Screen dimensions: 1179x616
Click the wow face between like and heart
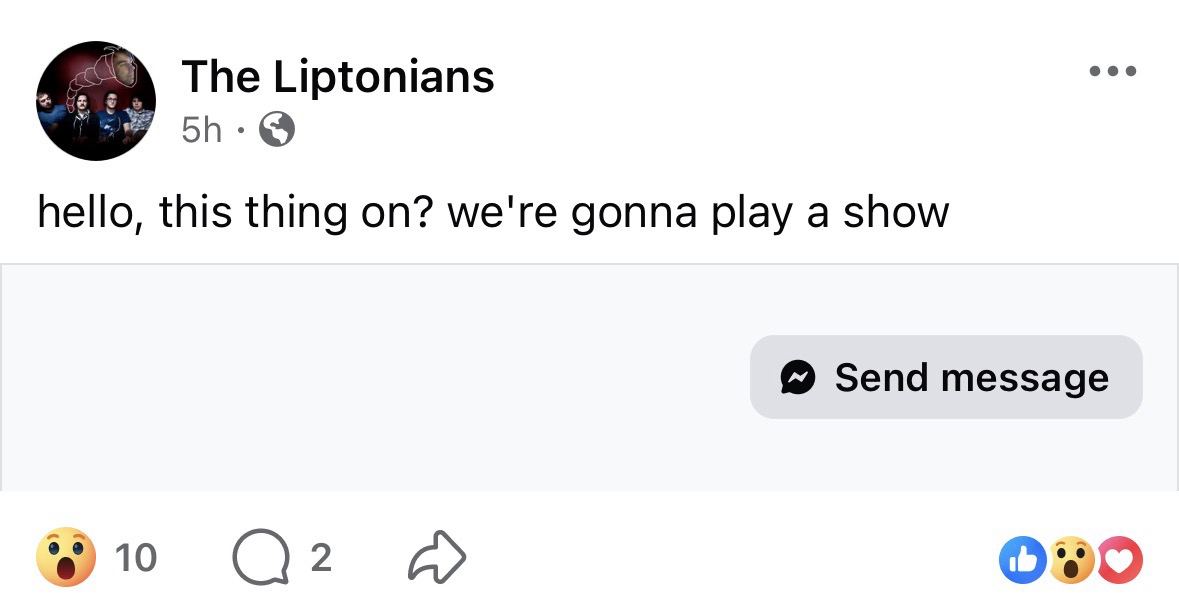(1071, 560)
